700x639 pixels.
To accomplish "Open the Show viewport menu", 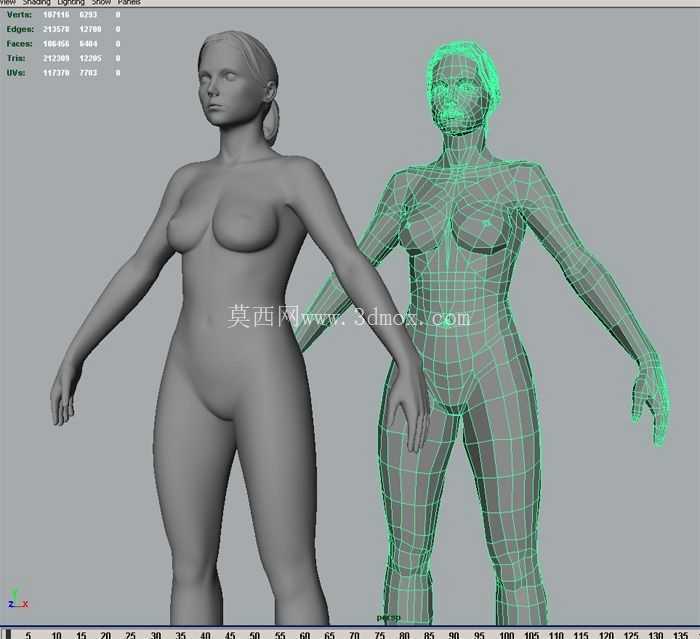I will (x=101, y=2).
